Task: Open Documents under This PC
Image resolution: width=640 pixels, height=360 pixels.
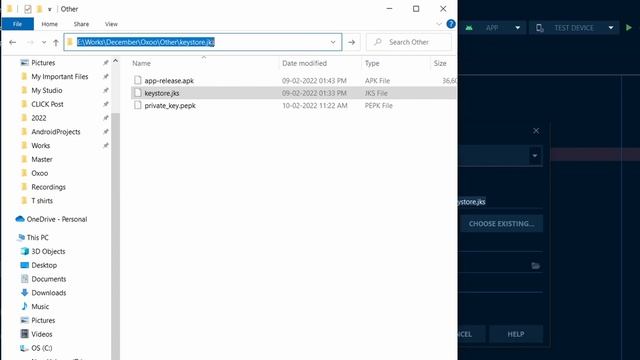Action: coord(49,279)
